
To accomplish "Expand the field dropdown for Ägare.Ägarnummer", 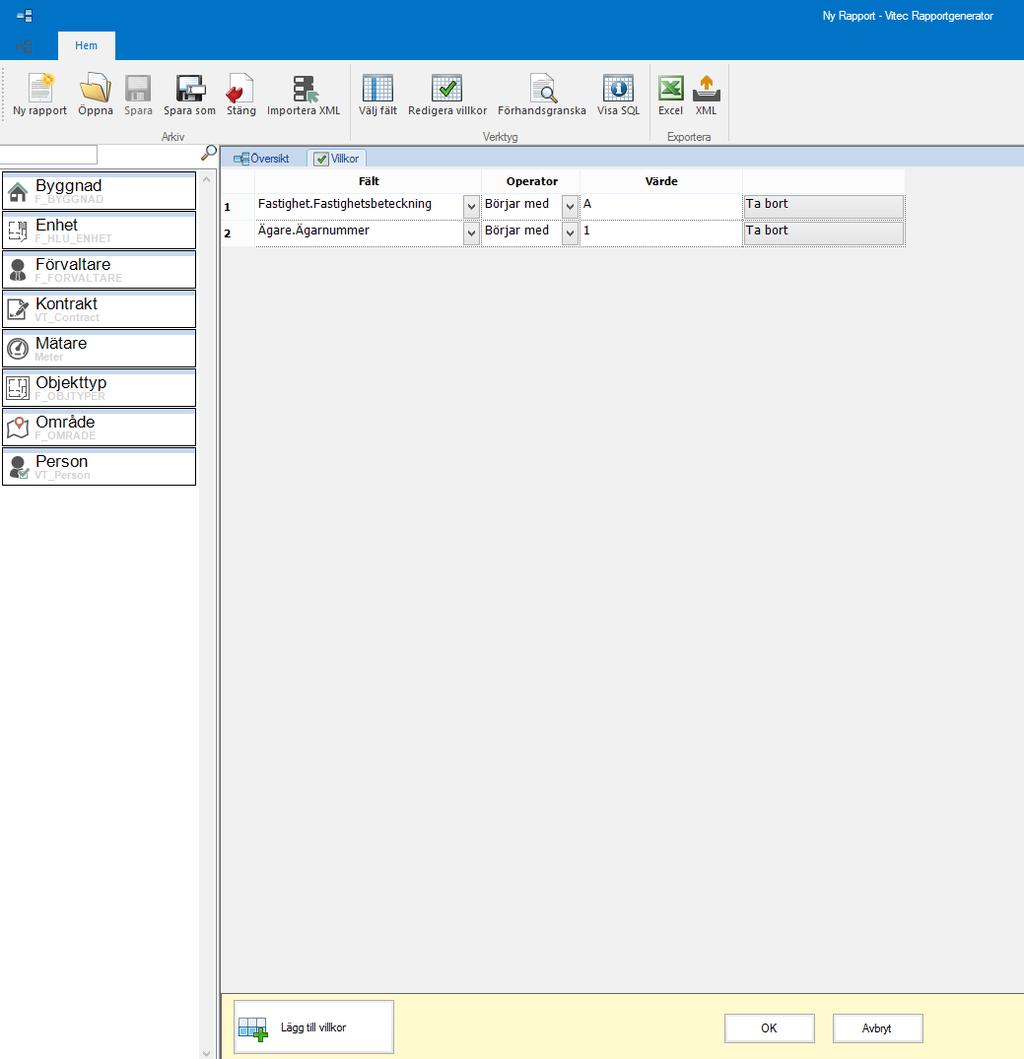I will coord(471,233).
